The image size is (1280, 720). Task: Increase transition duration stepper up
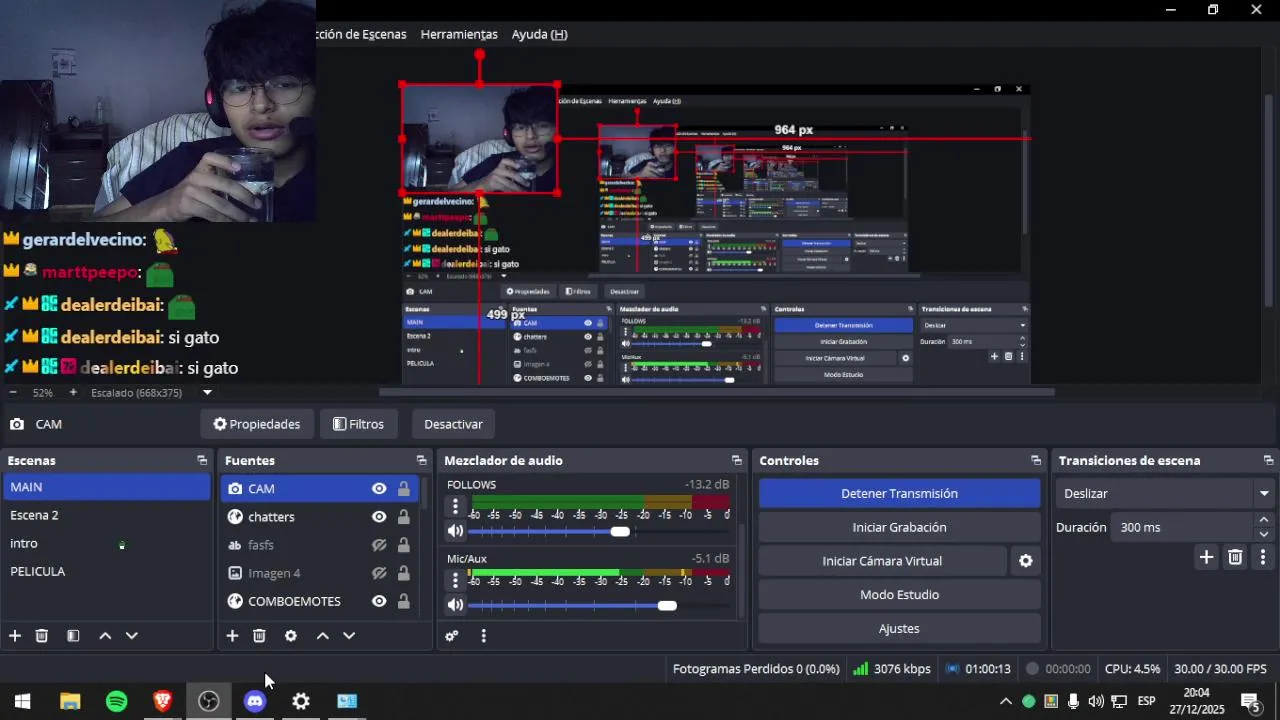[1263, 520]
